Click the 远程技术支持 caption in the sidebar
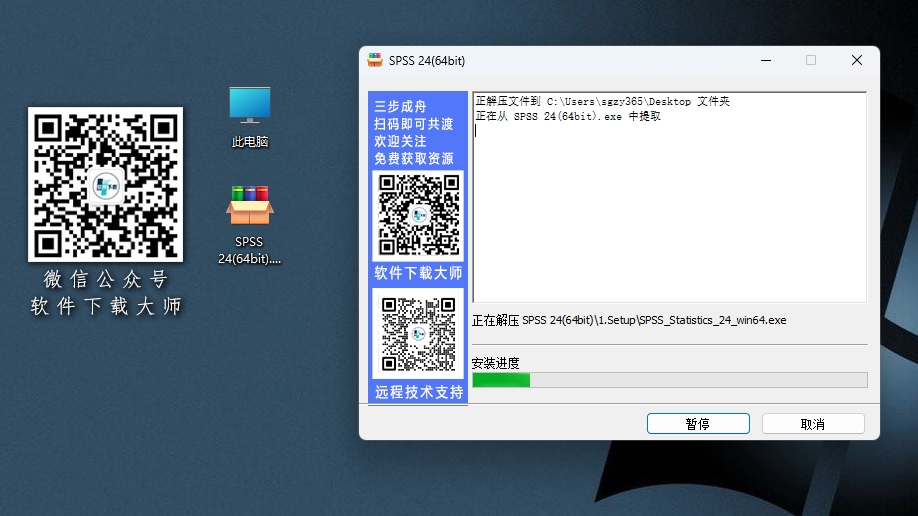Image resolution: width=918 pixels, height=516 pixels. click(x=419, y=392)
